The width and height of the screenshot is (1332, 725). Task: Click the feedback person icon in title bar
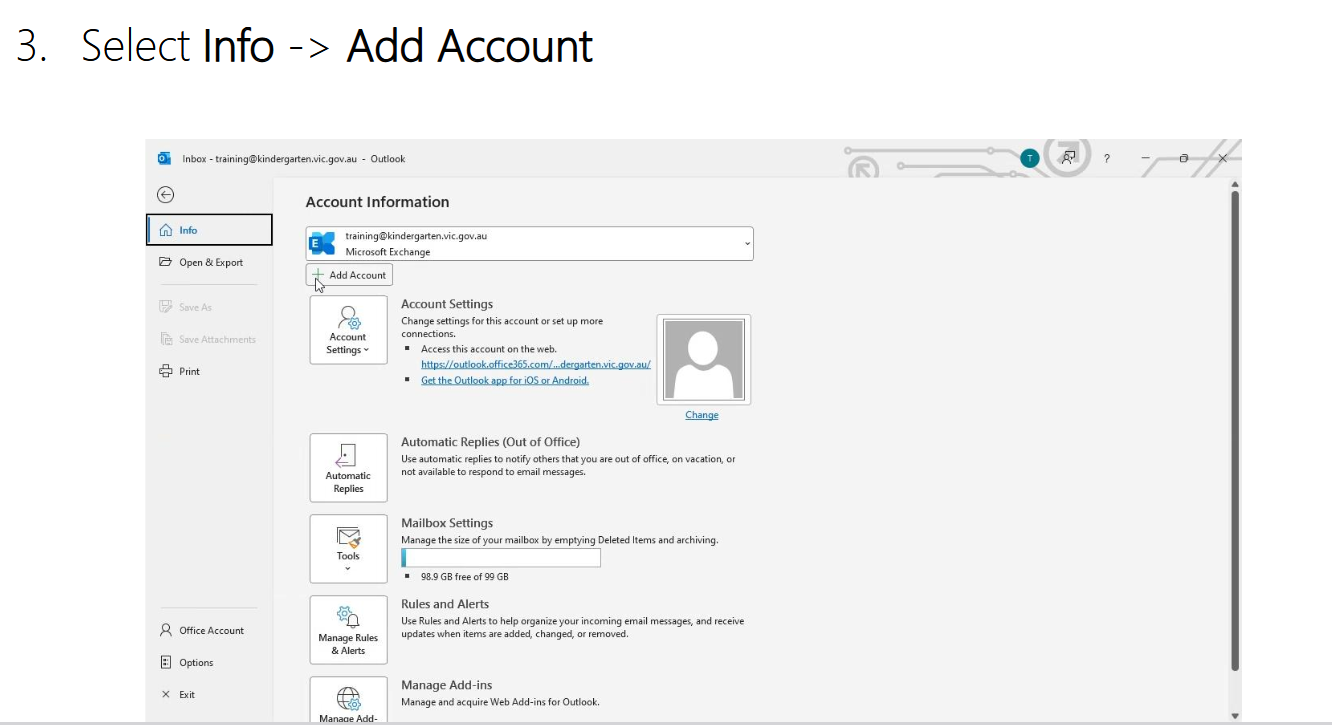tap(1069, 158)
